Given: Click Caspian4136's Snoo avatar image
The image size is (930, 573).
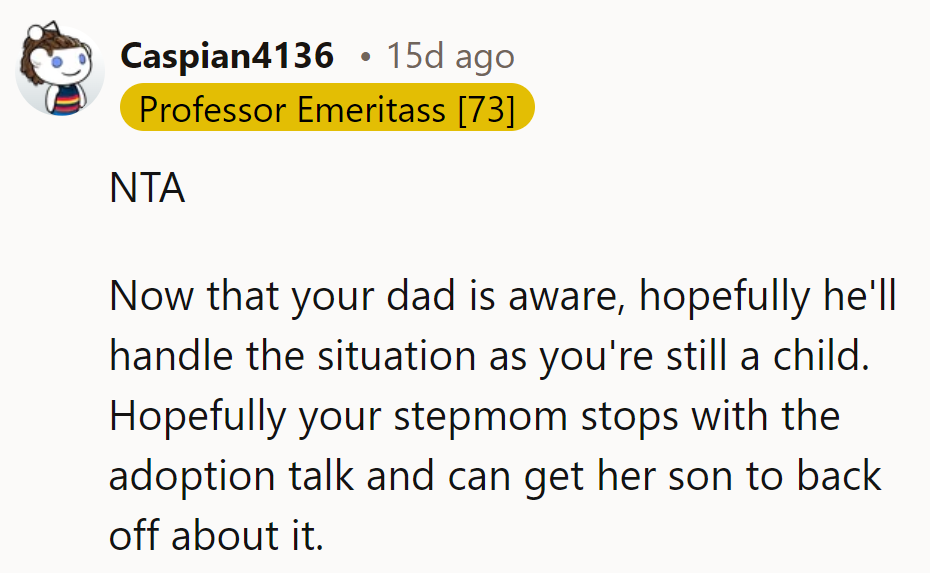Looking at the screenshot, I should (61, 70).
